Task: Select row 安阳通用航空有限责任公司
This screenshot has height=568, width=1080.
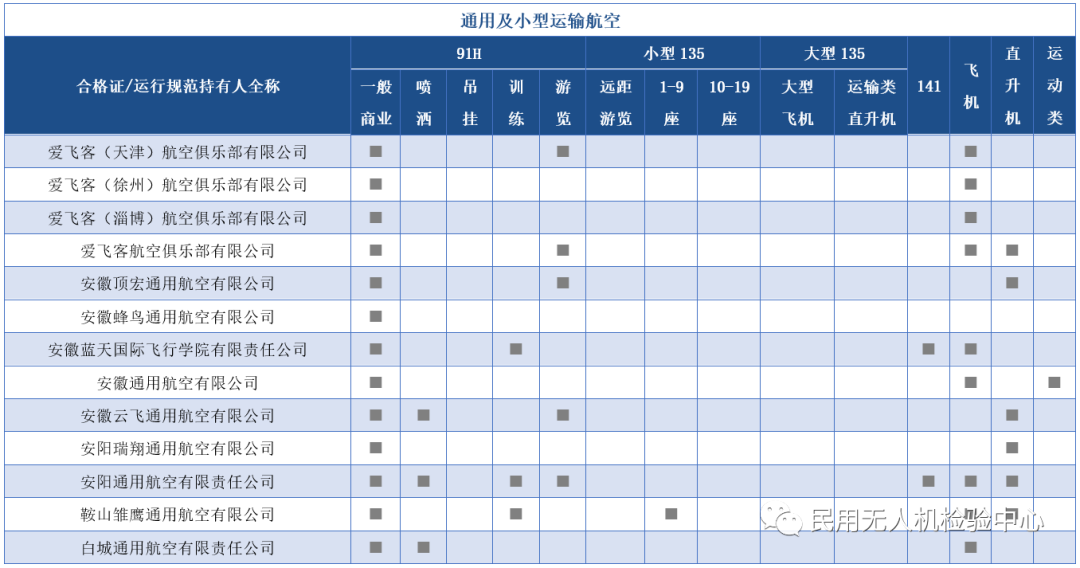Action: [x=540, y=481]
